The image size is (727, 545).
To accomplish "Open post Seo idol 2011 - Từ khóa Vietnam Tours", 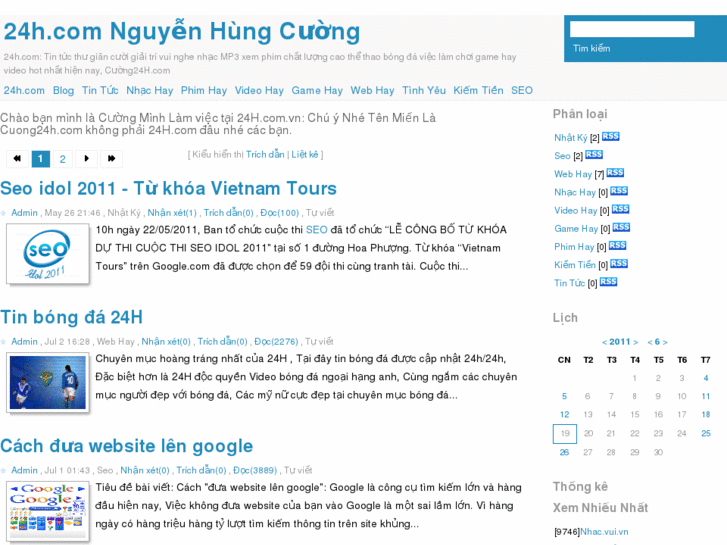I will (x=168, y=188).
